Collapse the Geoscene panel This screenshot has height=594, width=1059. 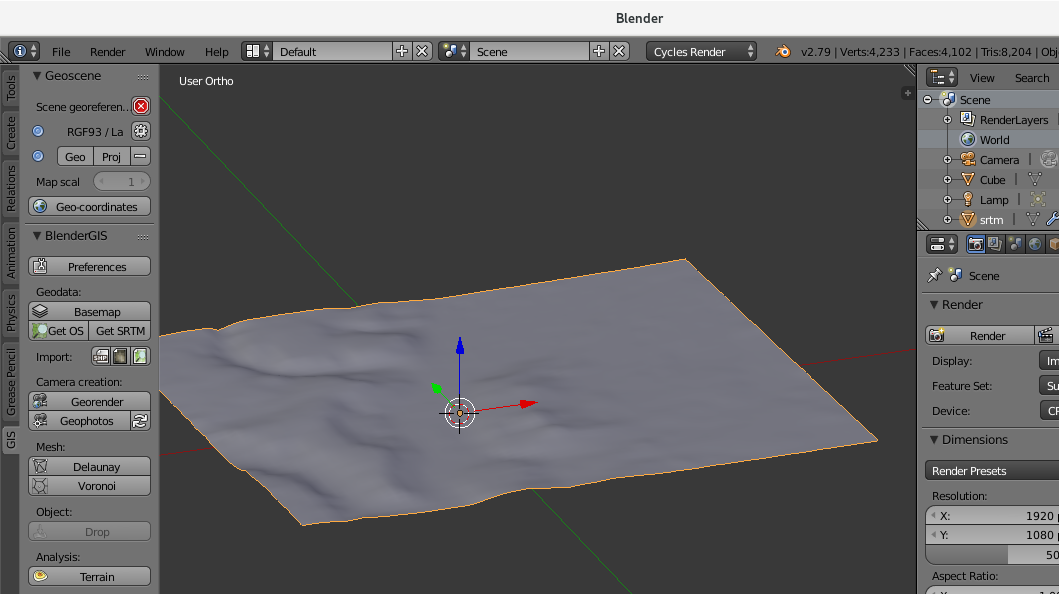pos(37,75)
